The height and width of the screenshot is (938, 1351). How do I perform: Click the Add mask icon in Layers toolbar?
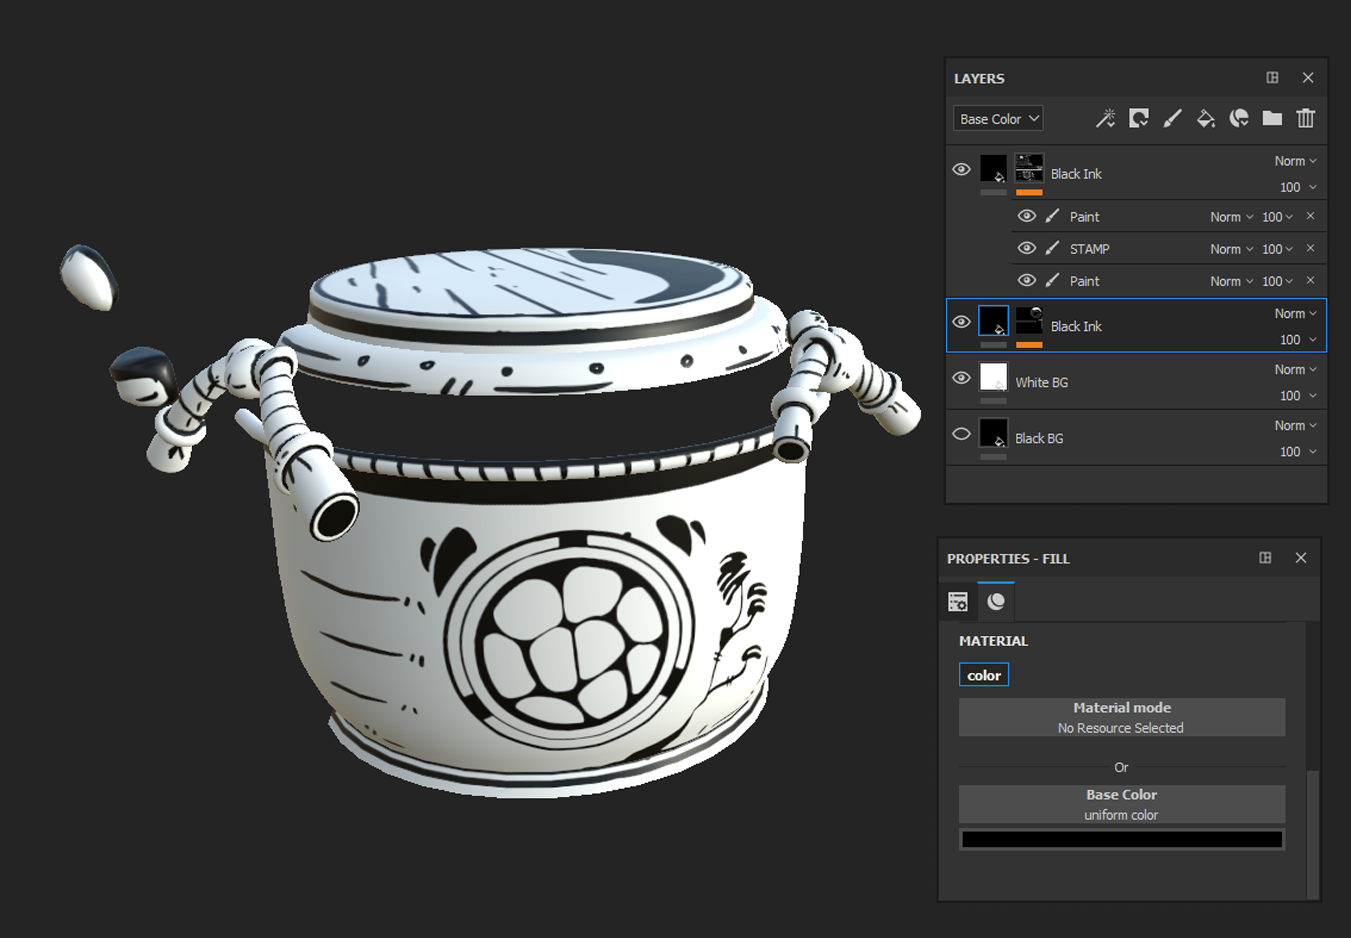pyautogui.click(x=1139, y=119)
